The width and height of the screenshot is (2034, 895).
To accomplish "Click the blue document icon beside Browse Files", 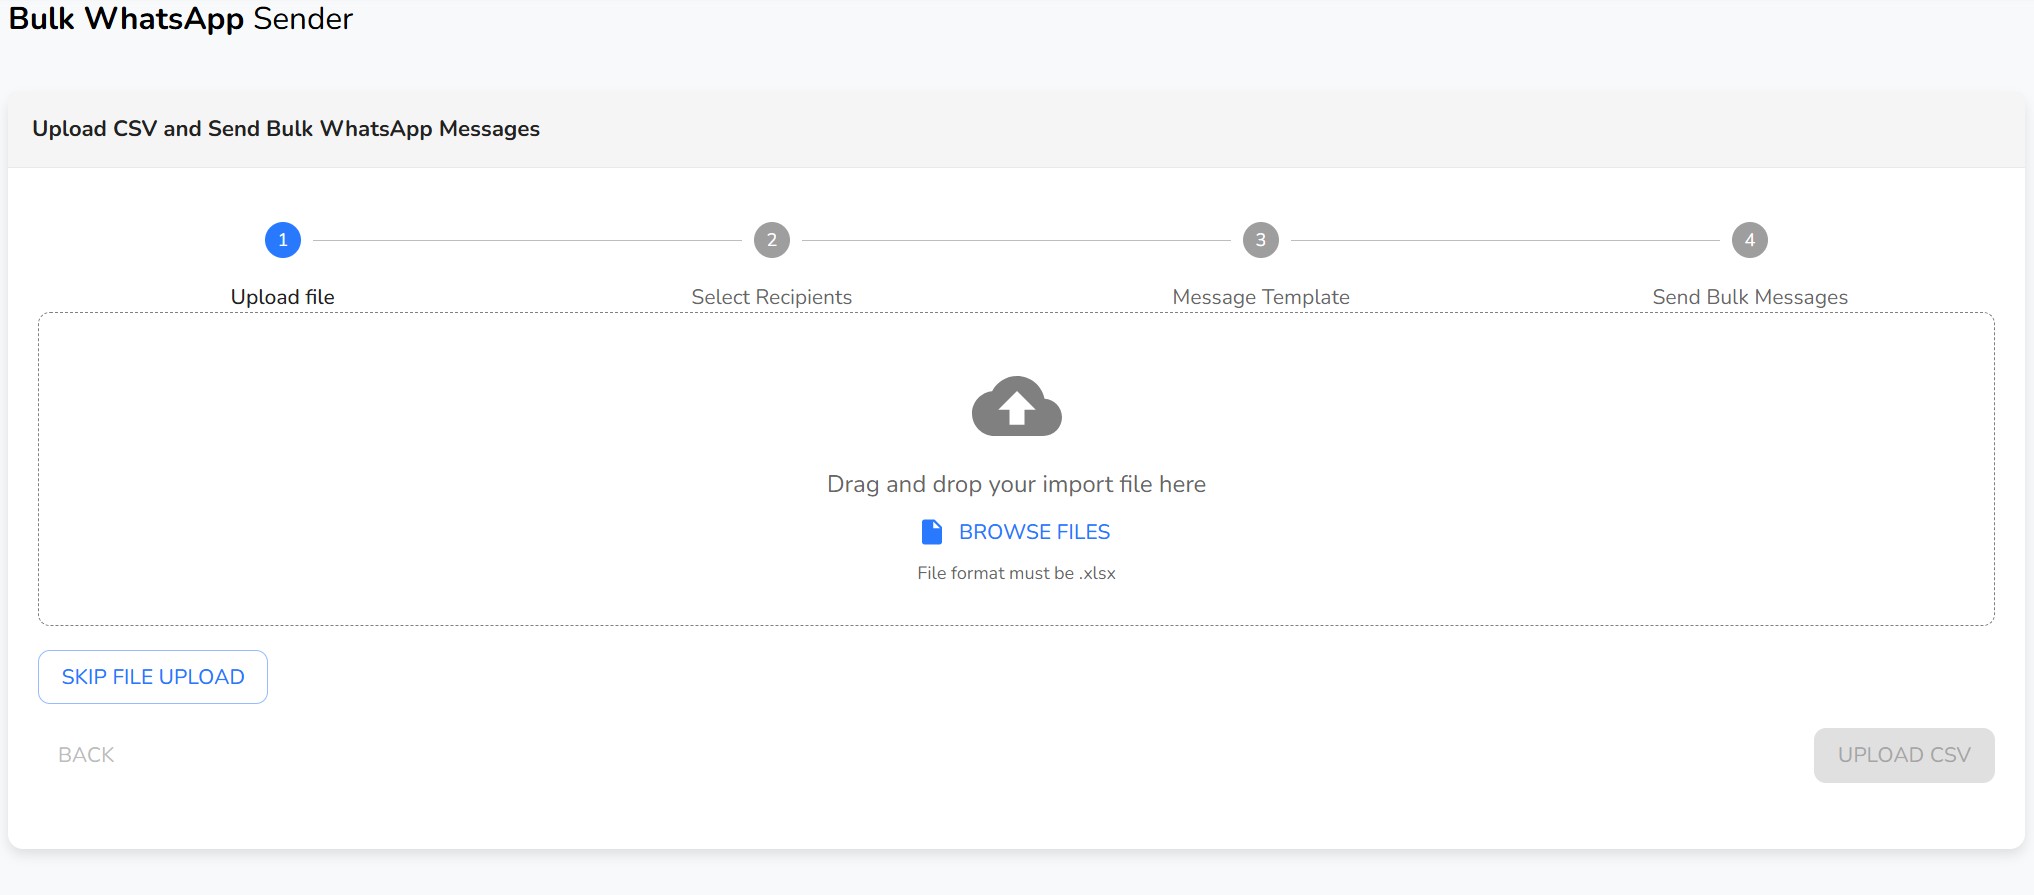I will coord(931,532).
